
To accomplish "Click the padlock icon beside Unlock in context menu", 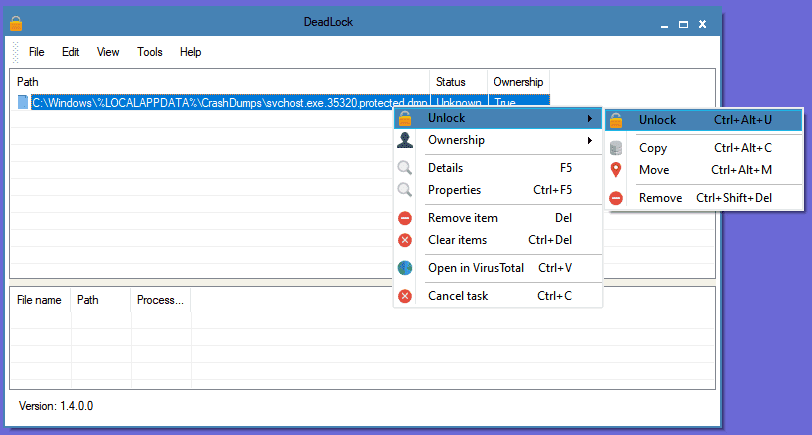I will pyautogui.click(x=405, y=119).
